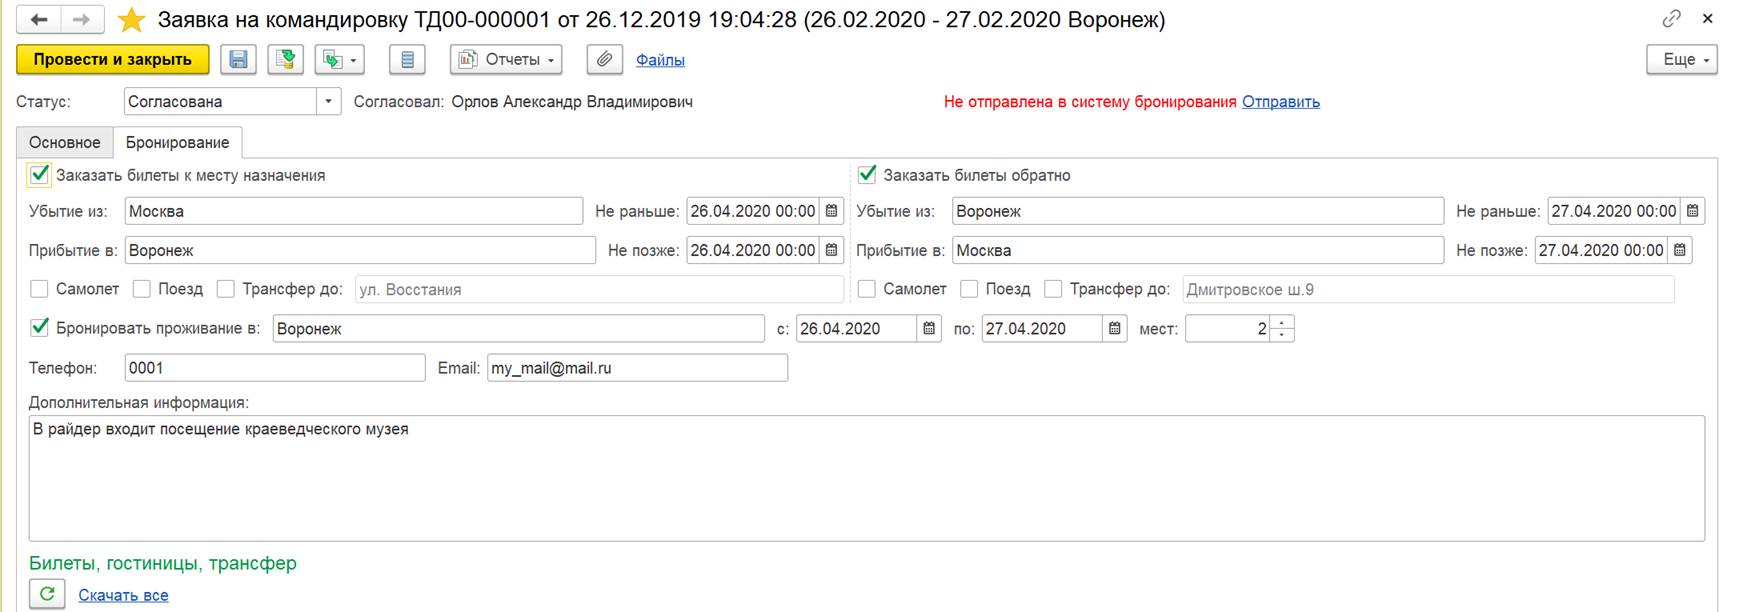Click the paperclip attachment icon

tap(604, 60)
